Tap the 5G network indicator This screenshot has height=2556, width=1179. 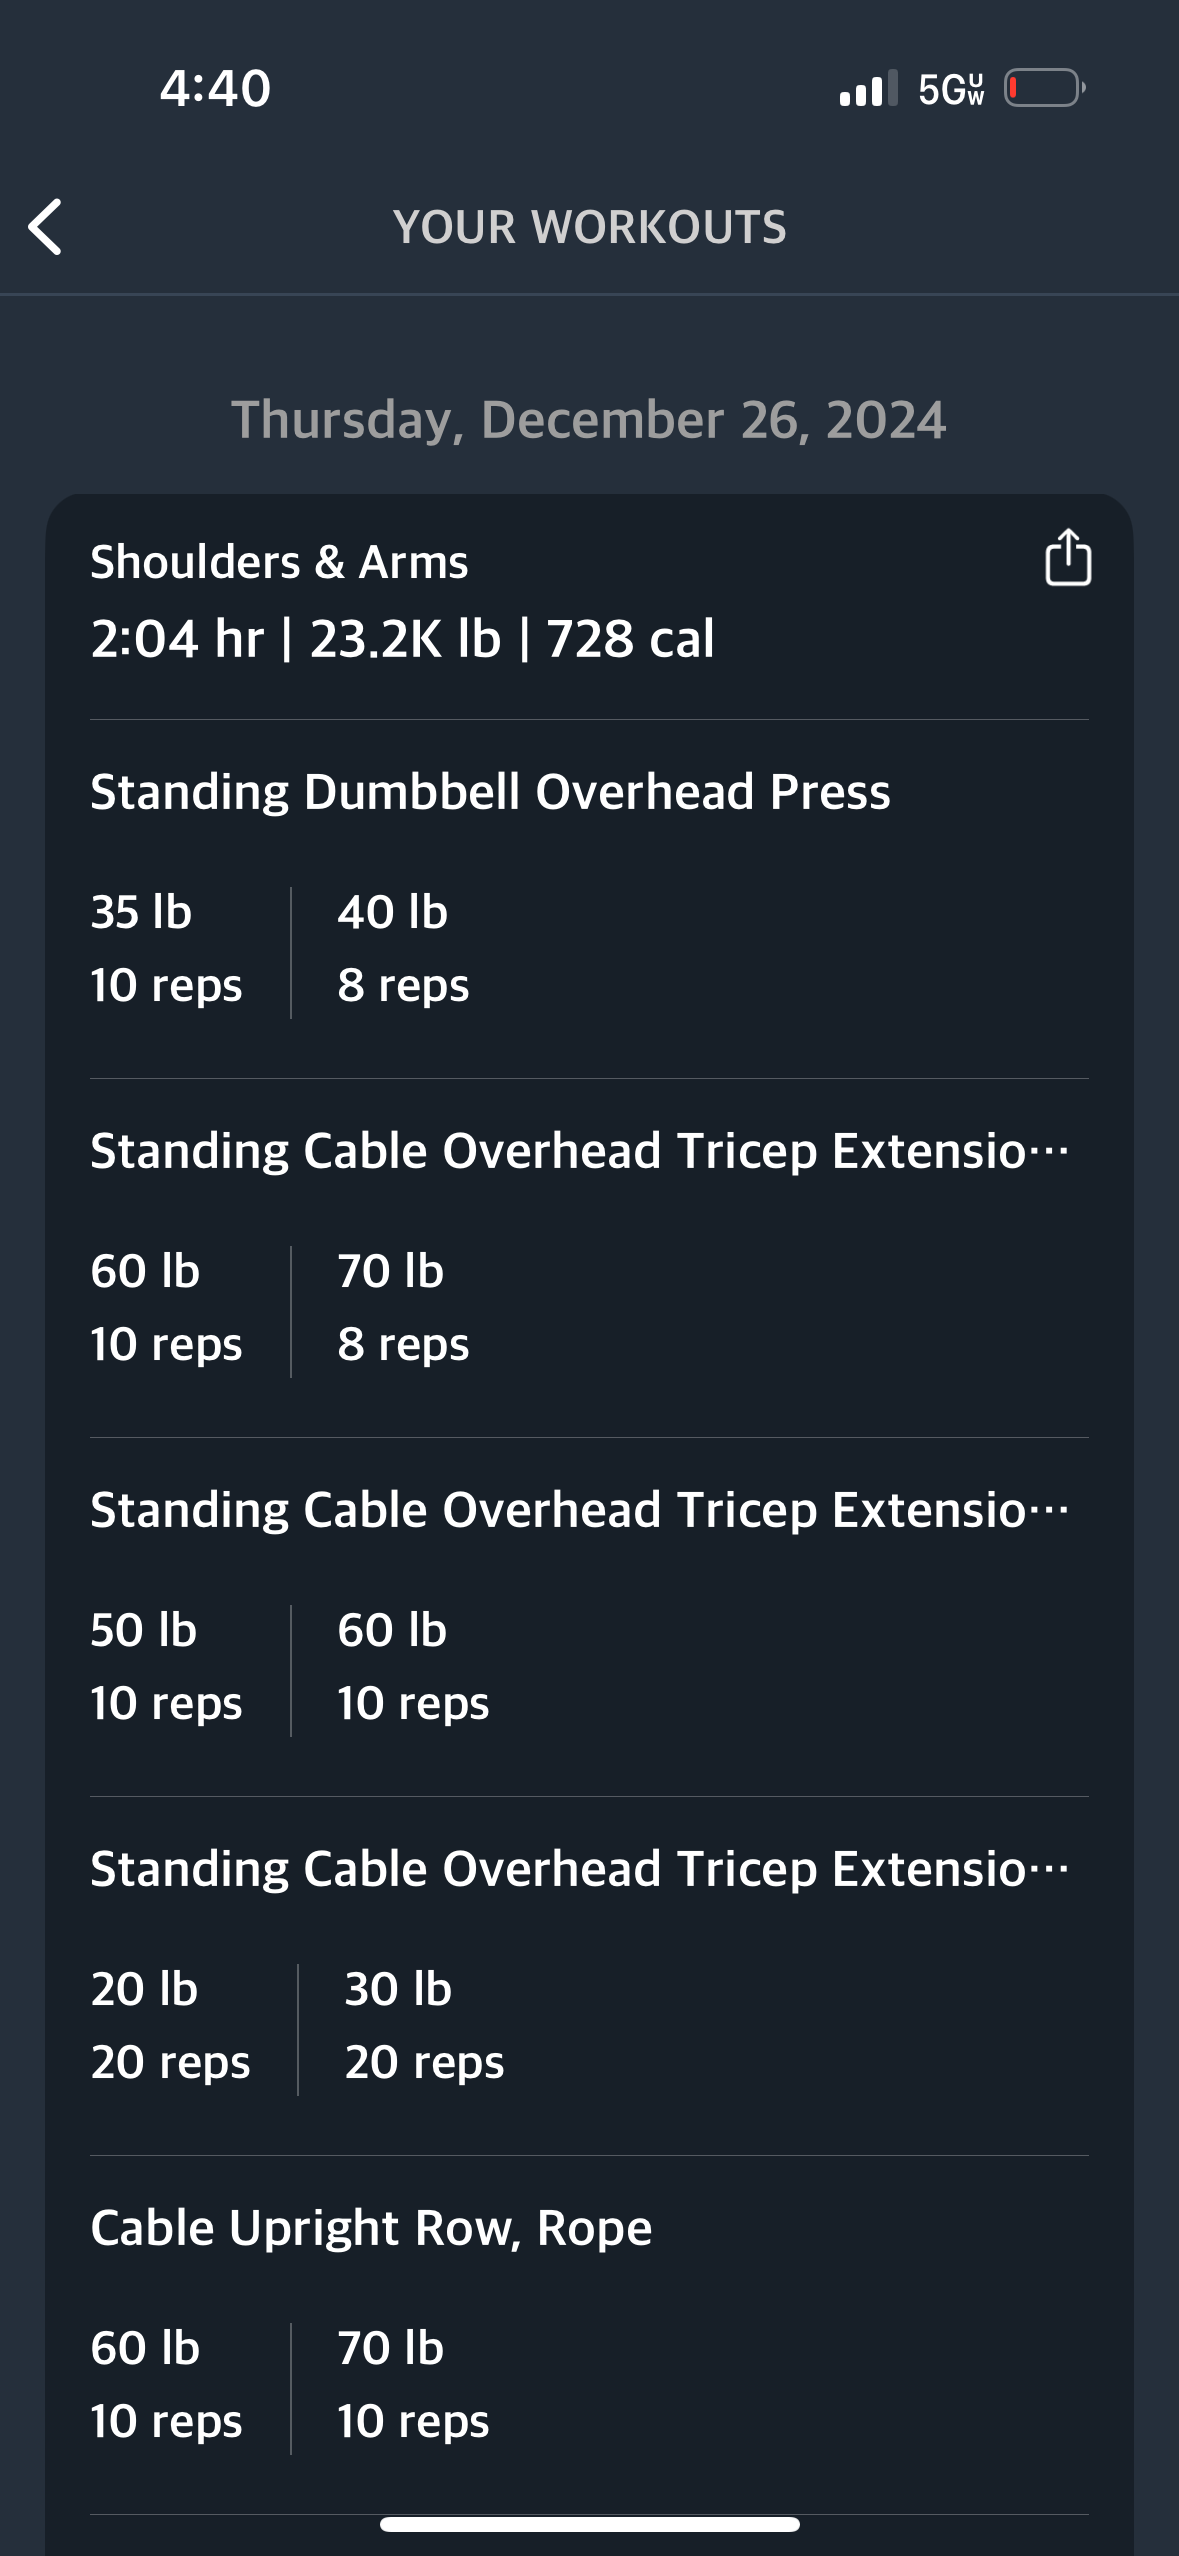point(950,89)
